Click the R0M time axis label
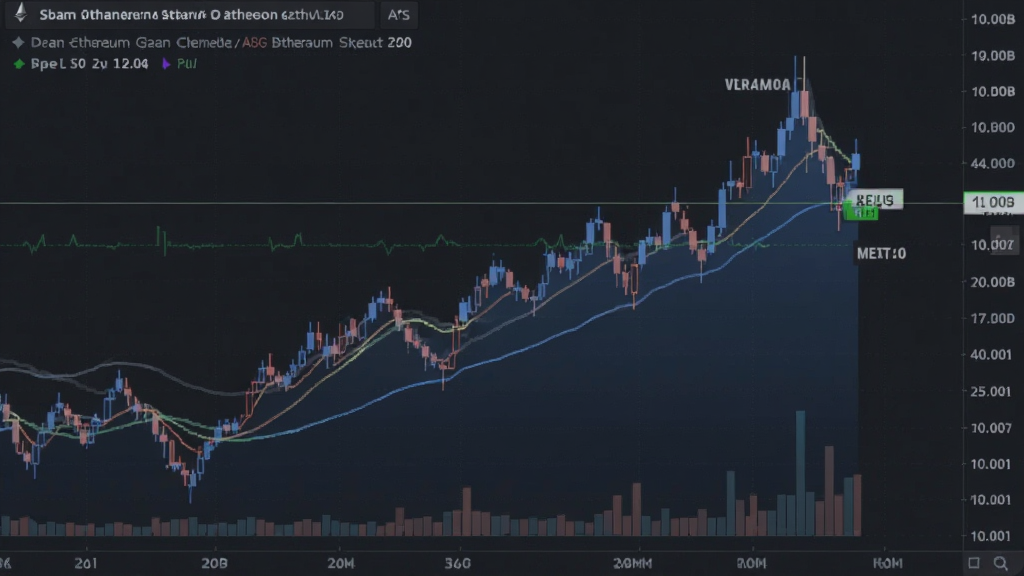Image resolution: width=1024 pixels, height=576 pixels. (752, 563)
